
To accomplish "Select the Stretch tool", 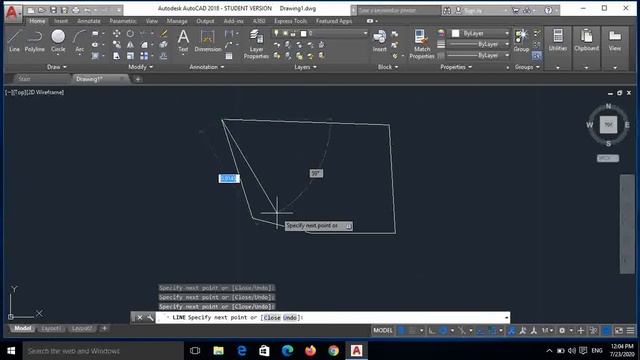I will [116, 56].
